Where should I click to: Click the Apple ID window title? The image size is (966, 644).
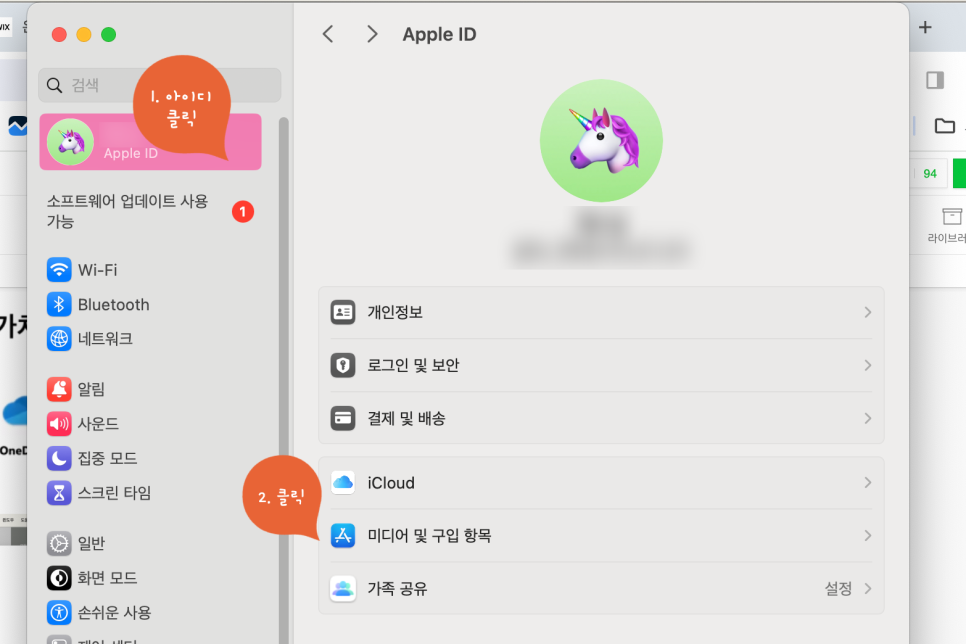439,35
